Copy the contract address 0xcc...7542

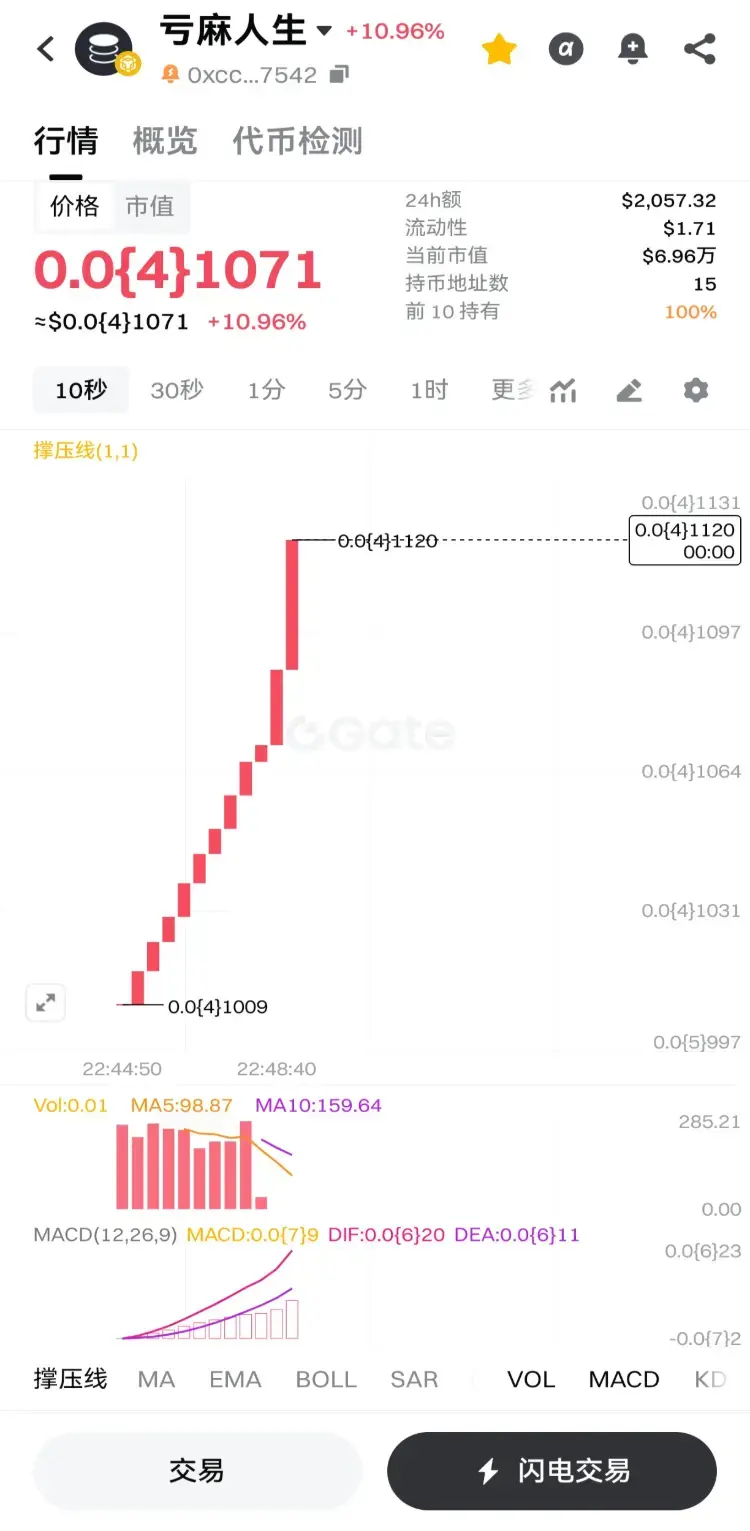point(339,75)
